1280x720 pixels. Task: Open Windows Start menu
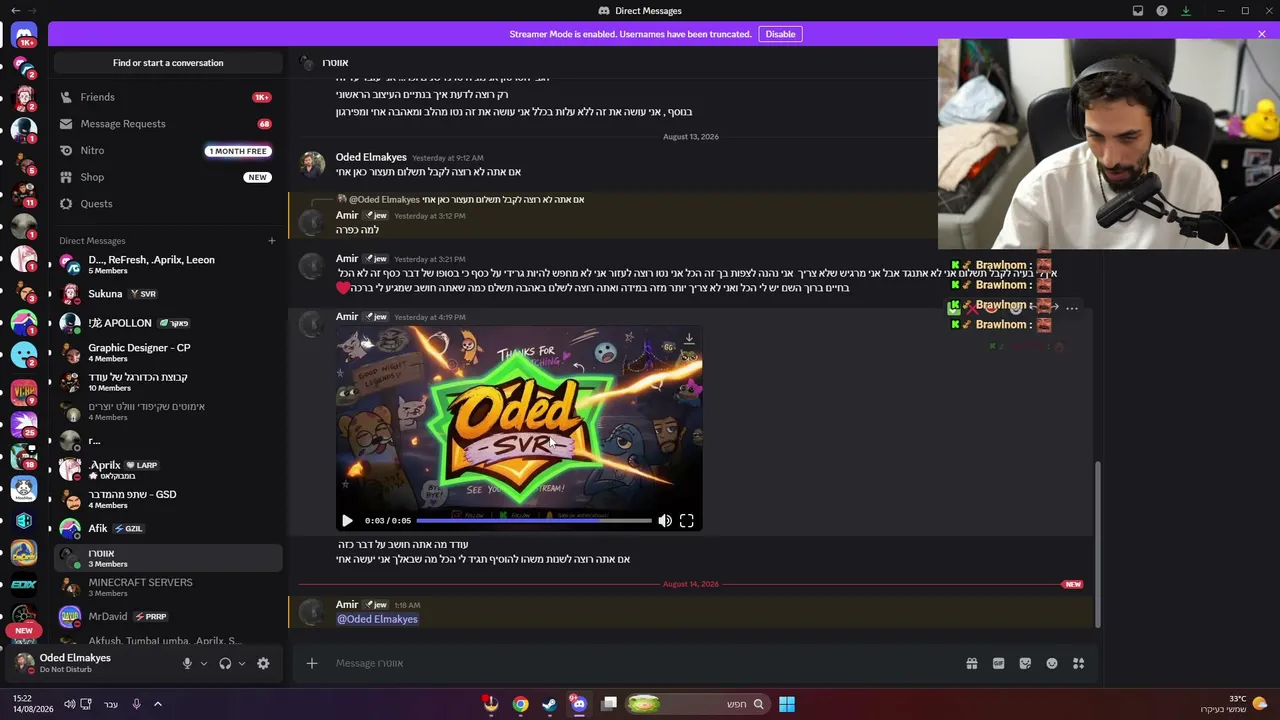coord(787,704)
